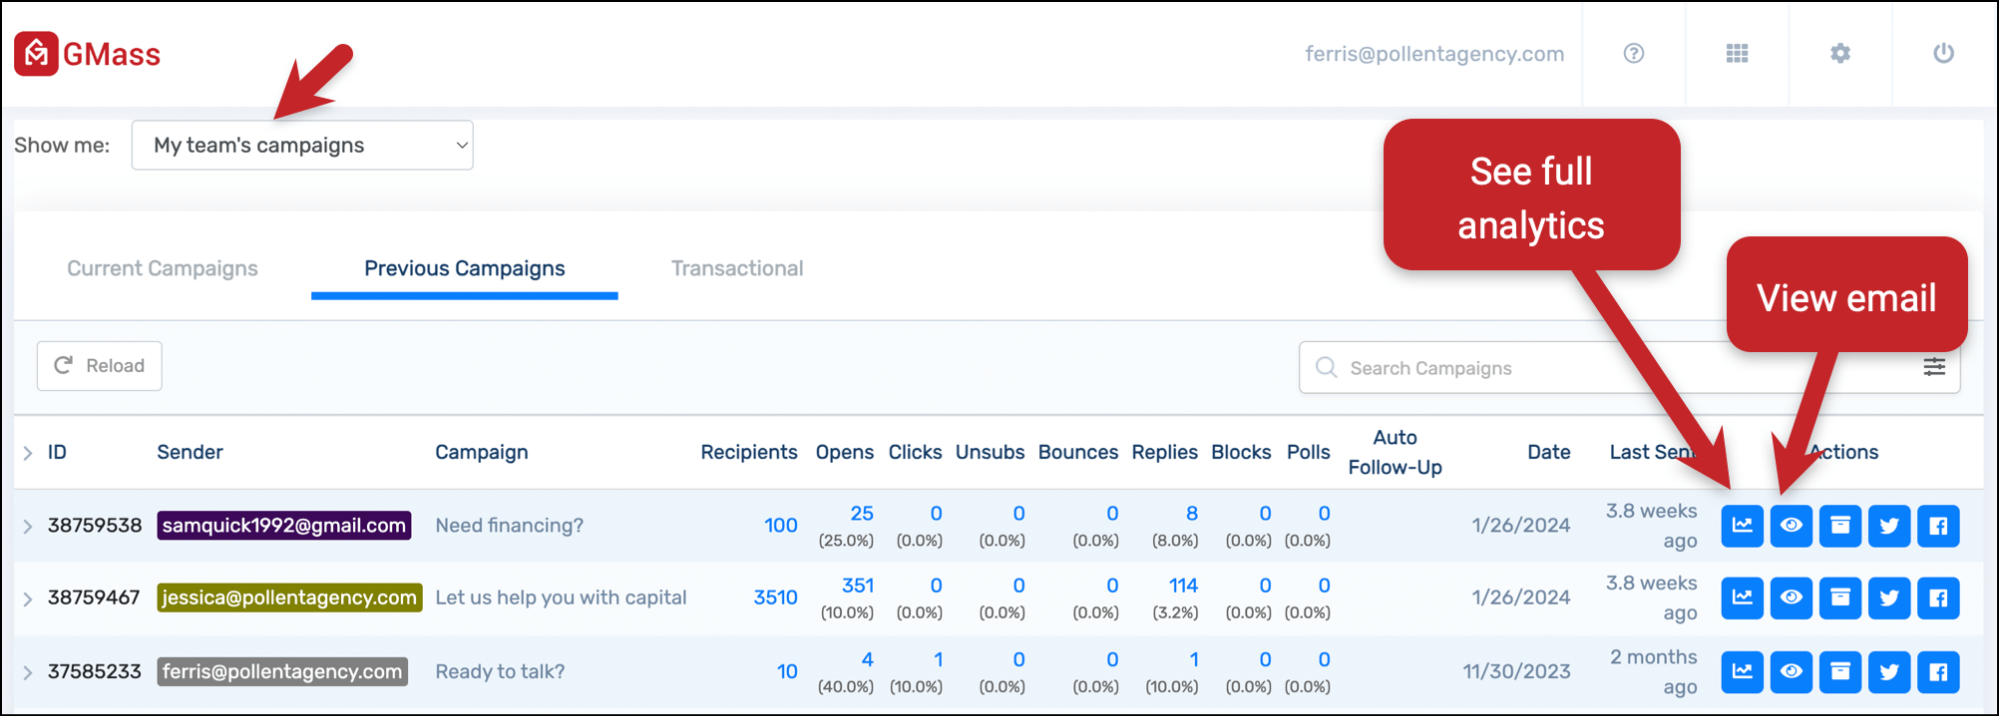Open analytics chart for campaign 38759538
1999x717 pixels.
(x=1742, y=526)
